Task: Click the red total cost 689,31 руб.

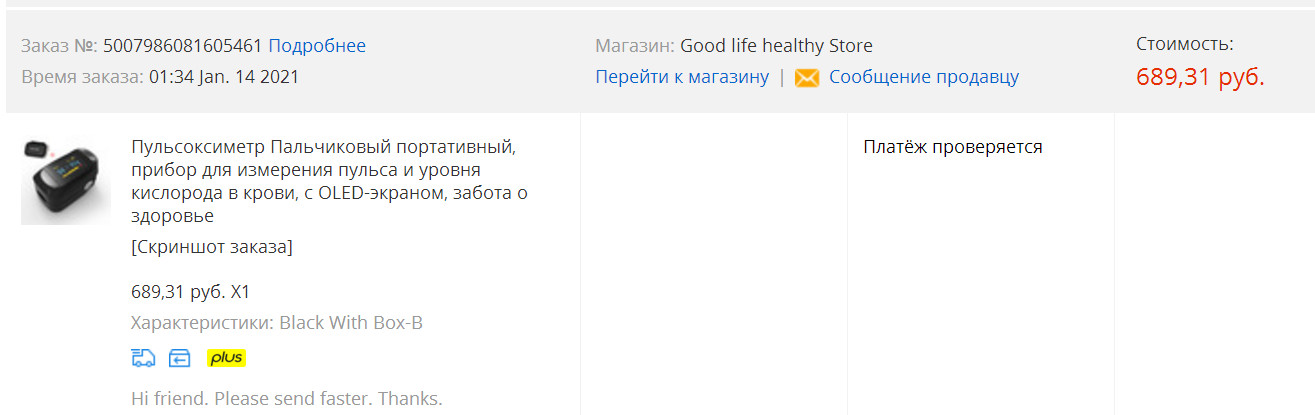Action: pyautogui.click(x=1200, y=78)
